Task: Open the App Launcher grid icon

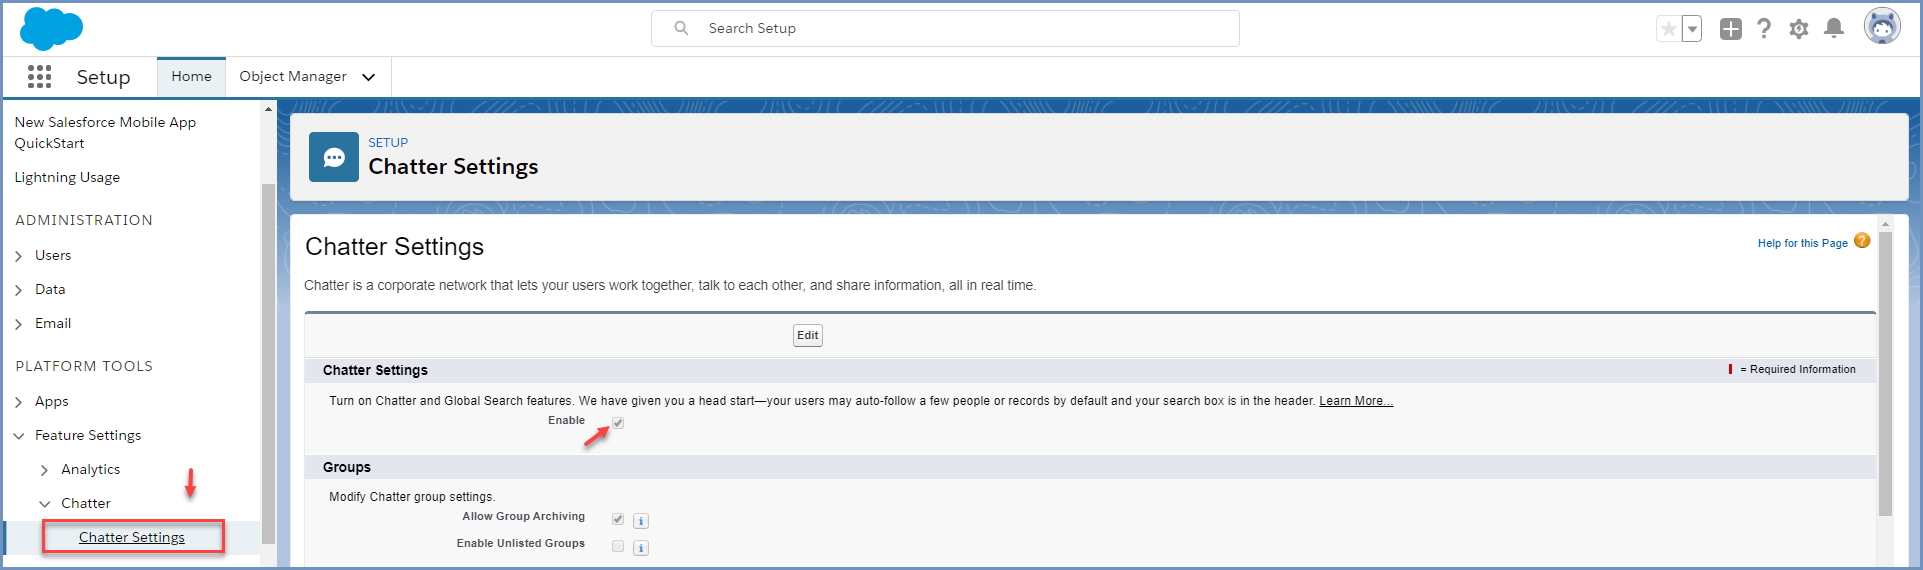Action: (x=39, y=77)
